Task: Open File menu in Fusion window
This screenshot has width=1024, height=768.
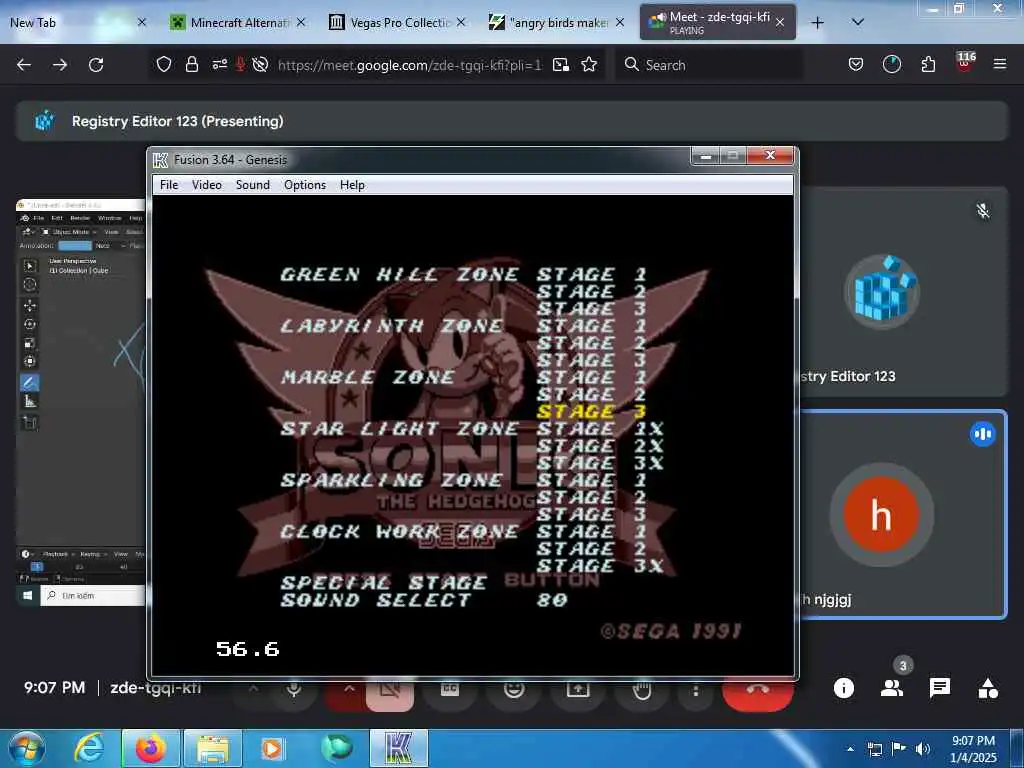Action: coord(169,185)
